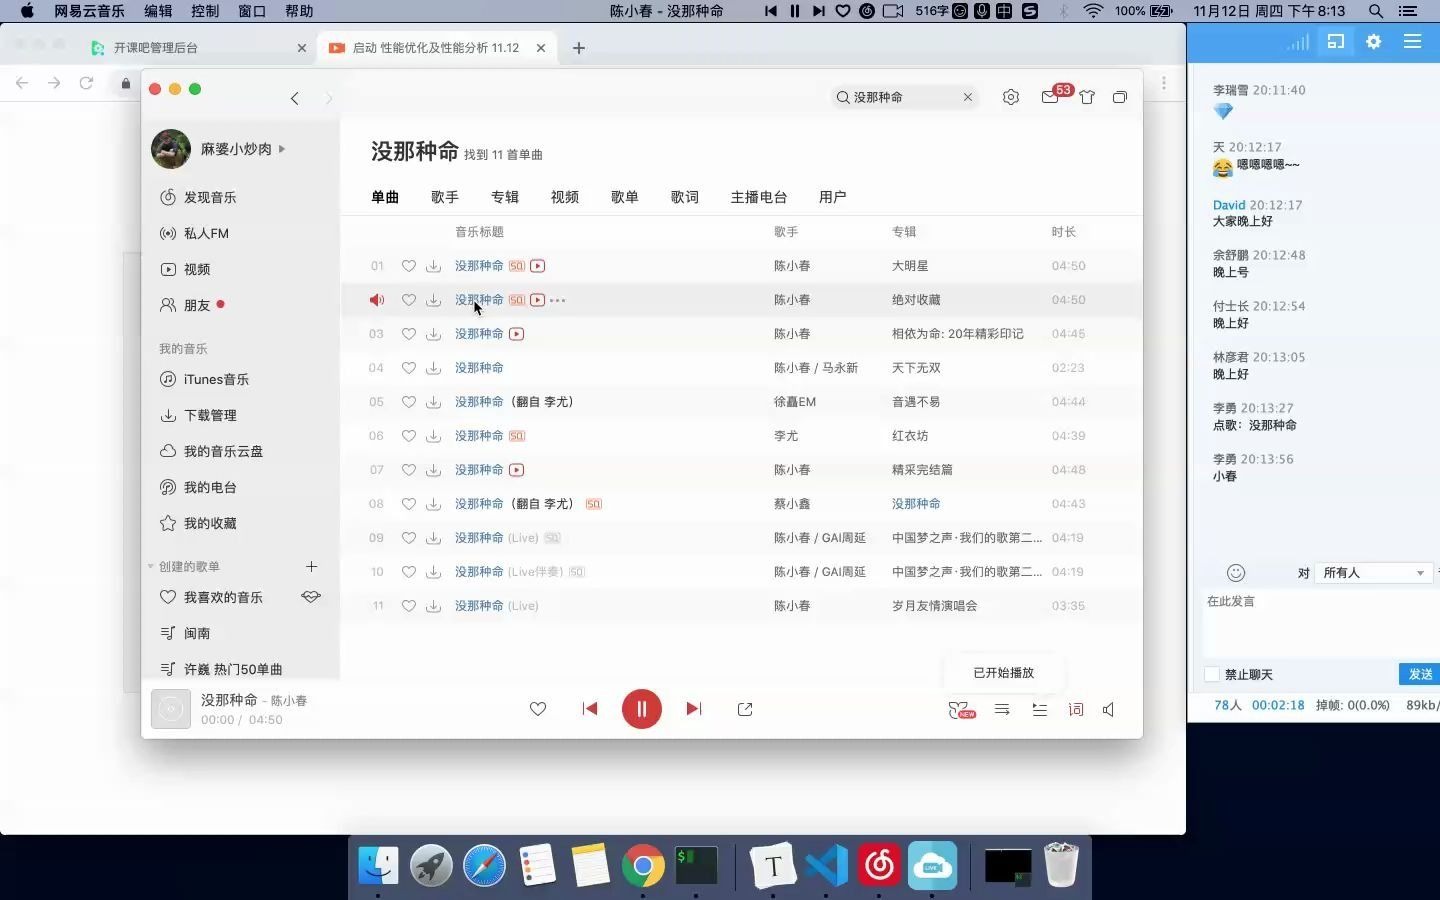Open the 所有人 recipient dropdown
1440x900 pixels.
click(x=1374, y=573)
